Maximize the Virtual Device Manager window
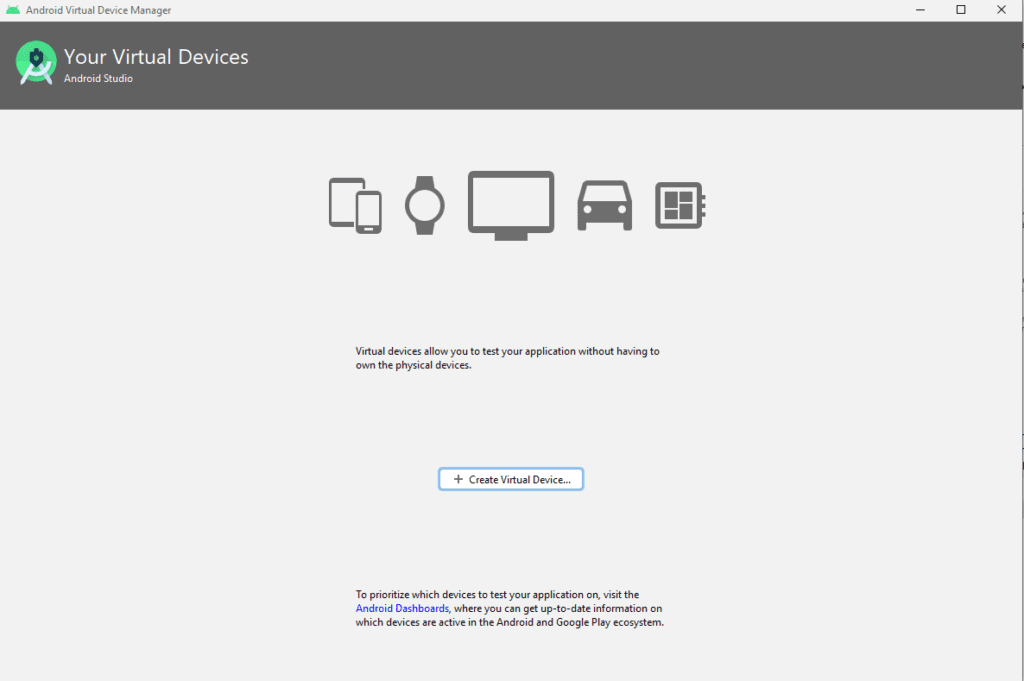Screen dimensions: 1024x681 click(x=960, y=10)
